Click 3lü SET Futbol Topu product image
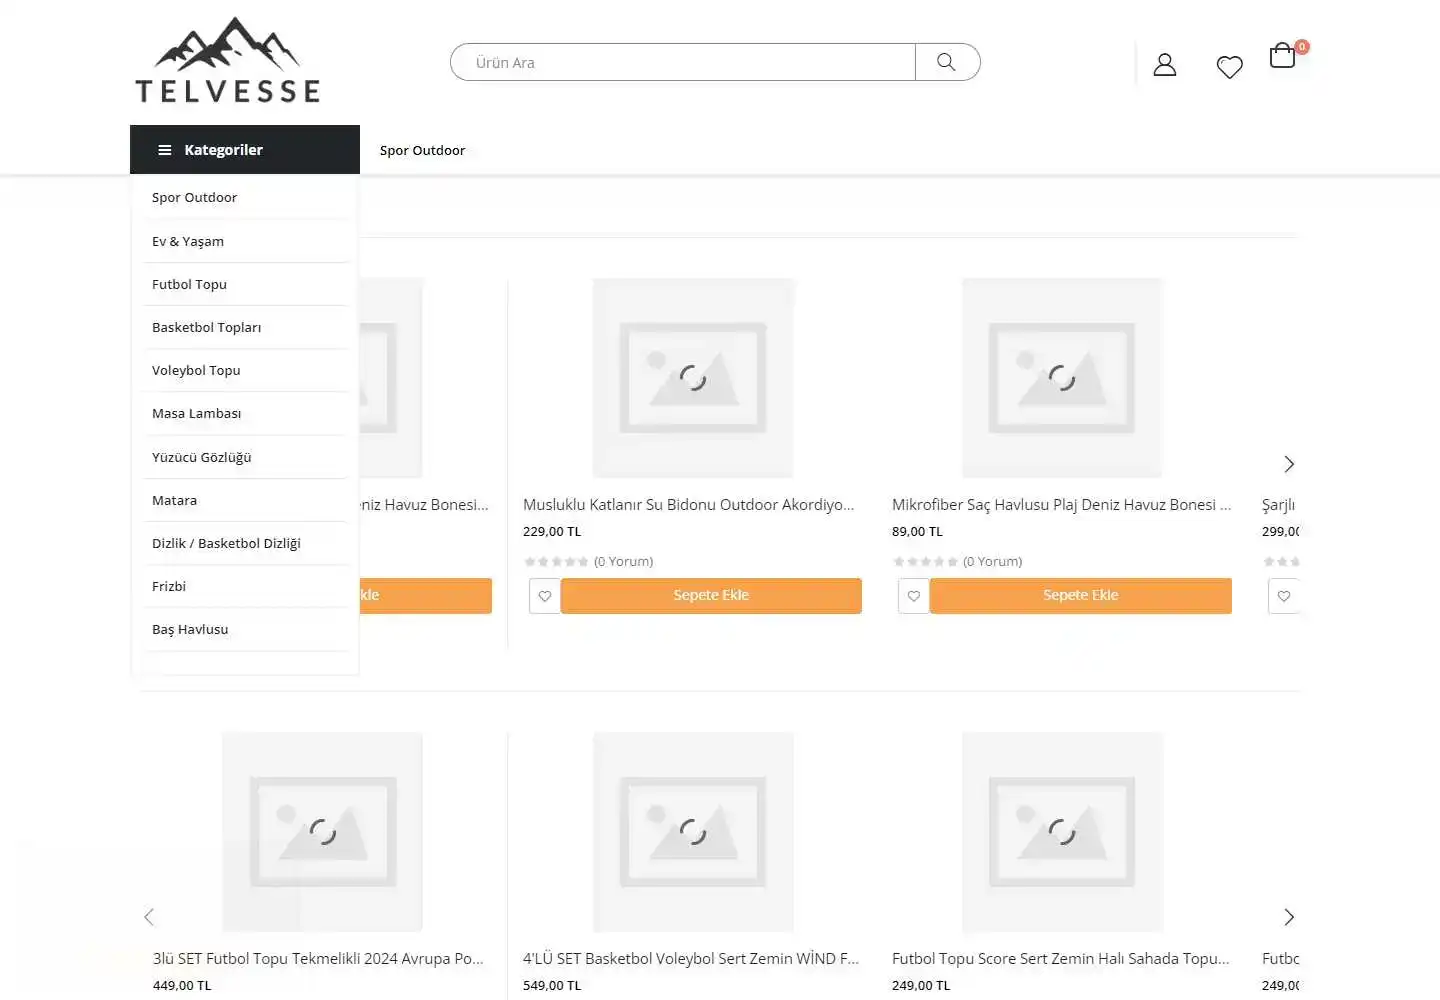The image size is (1440, 1000). coord(322,832)
